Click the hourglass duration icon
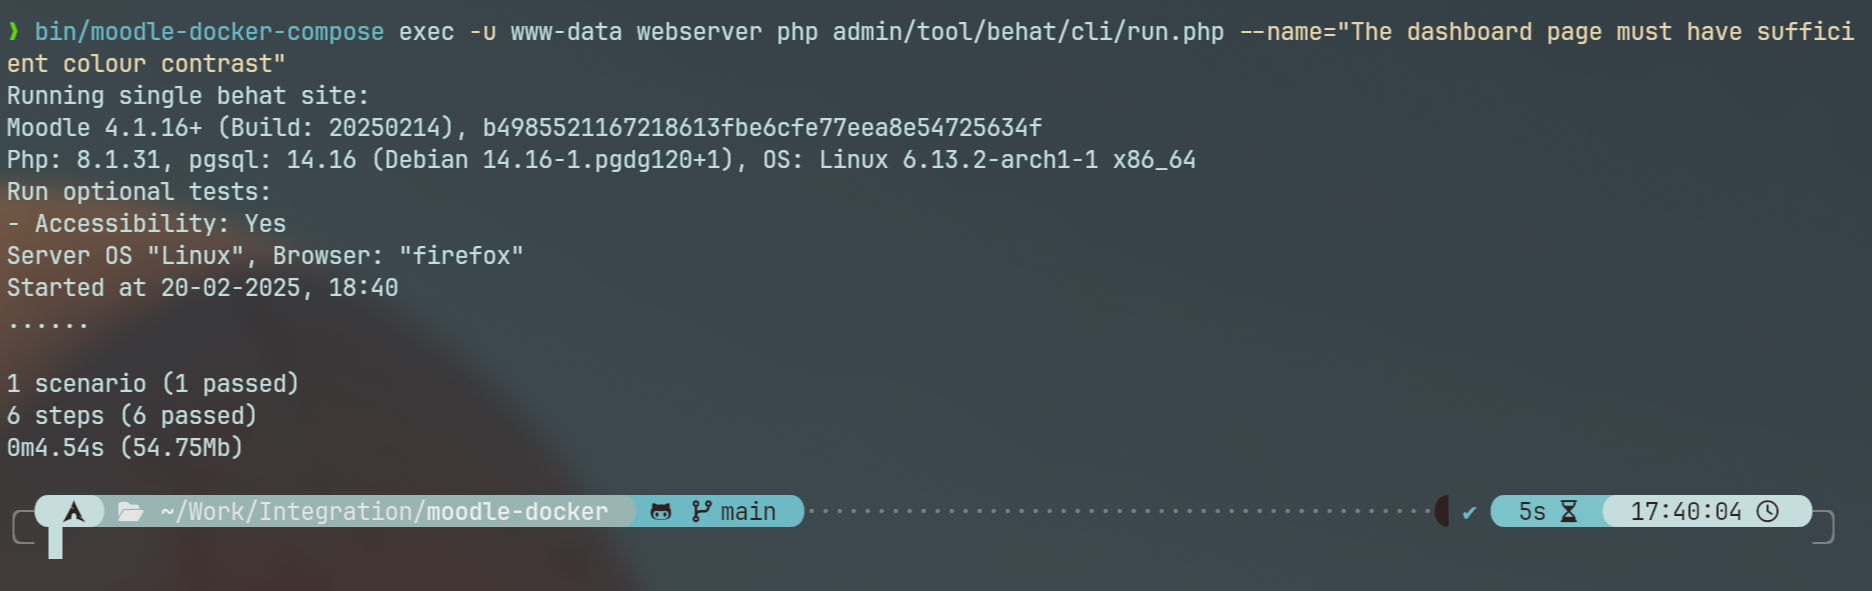This screenshot has width=1872, height=591. click(1569, 512)
